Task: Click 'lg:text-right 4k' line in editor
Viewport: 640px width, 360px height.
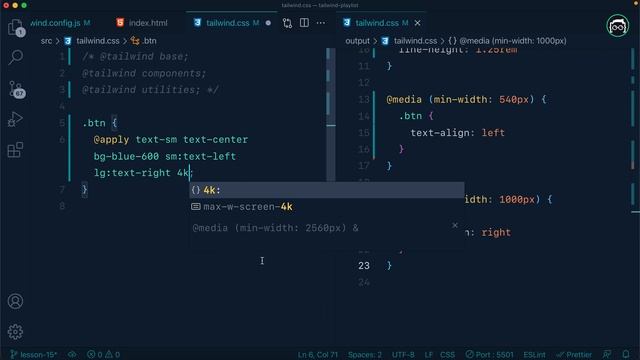Action: pyautogui.click(x=141, y=173)
